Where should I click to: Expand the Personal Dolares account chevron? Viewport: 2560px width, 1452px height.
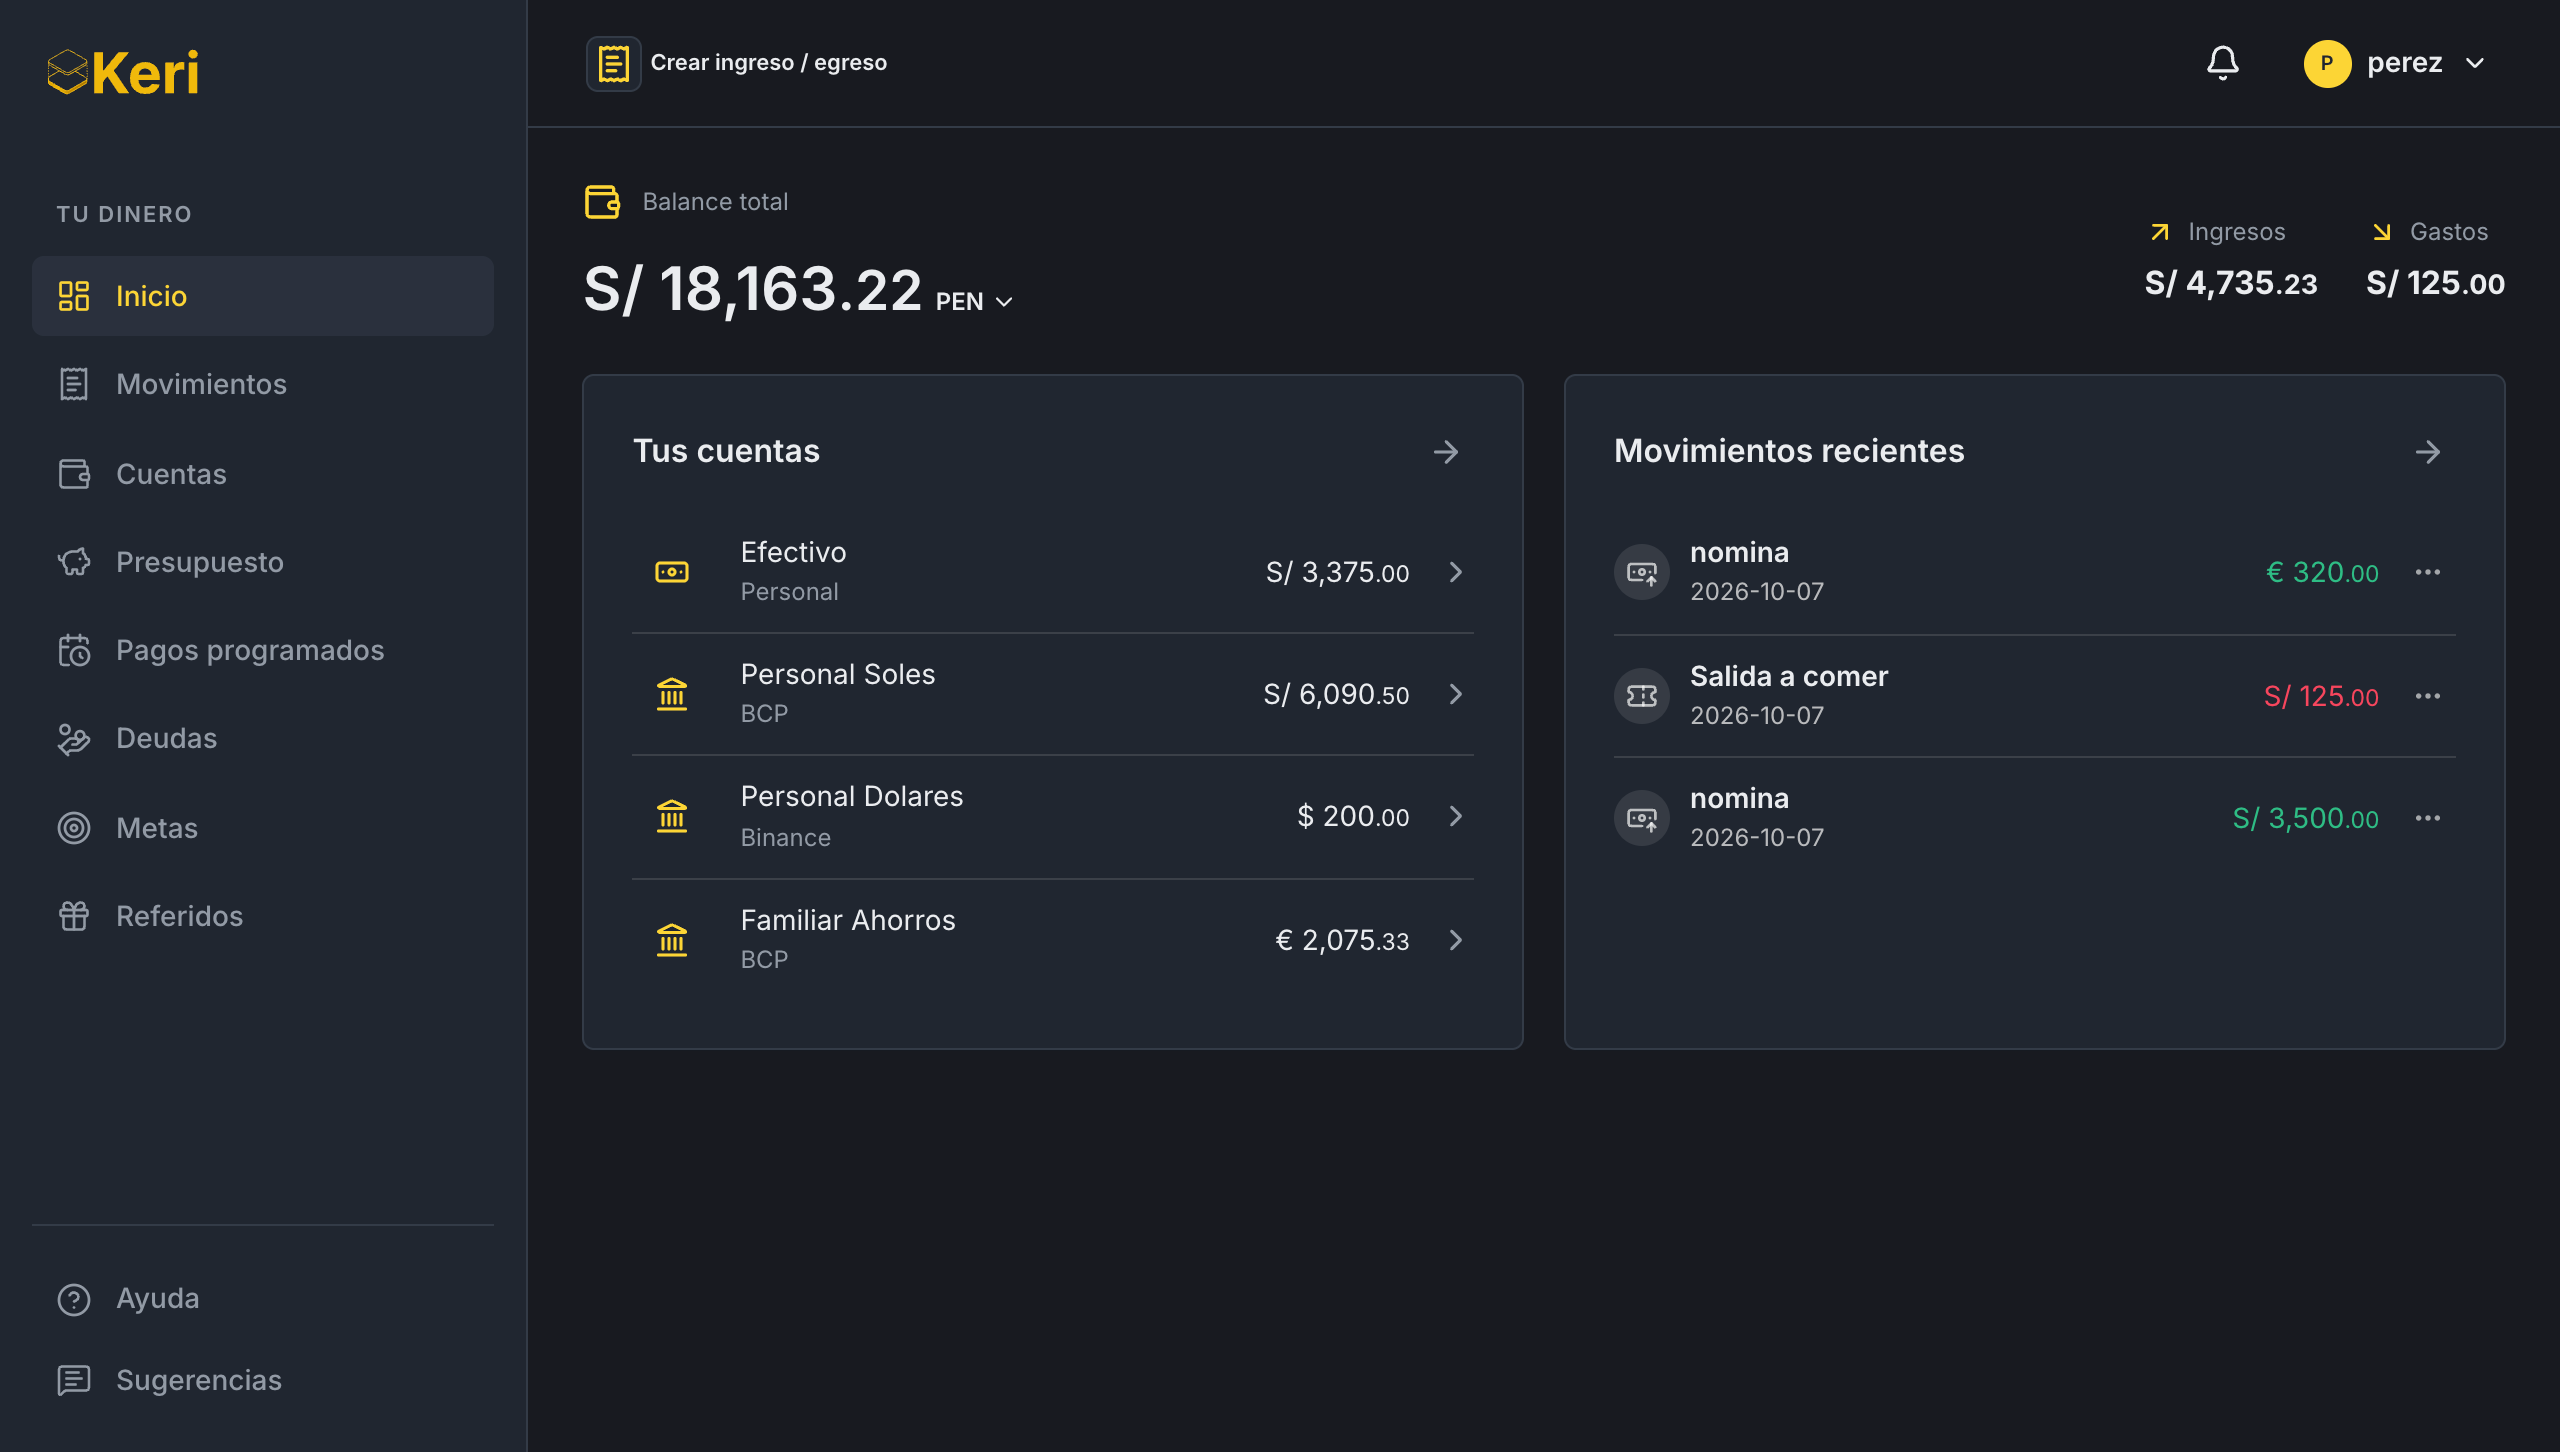coord(1456,816)
